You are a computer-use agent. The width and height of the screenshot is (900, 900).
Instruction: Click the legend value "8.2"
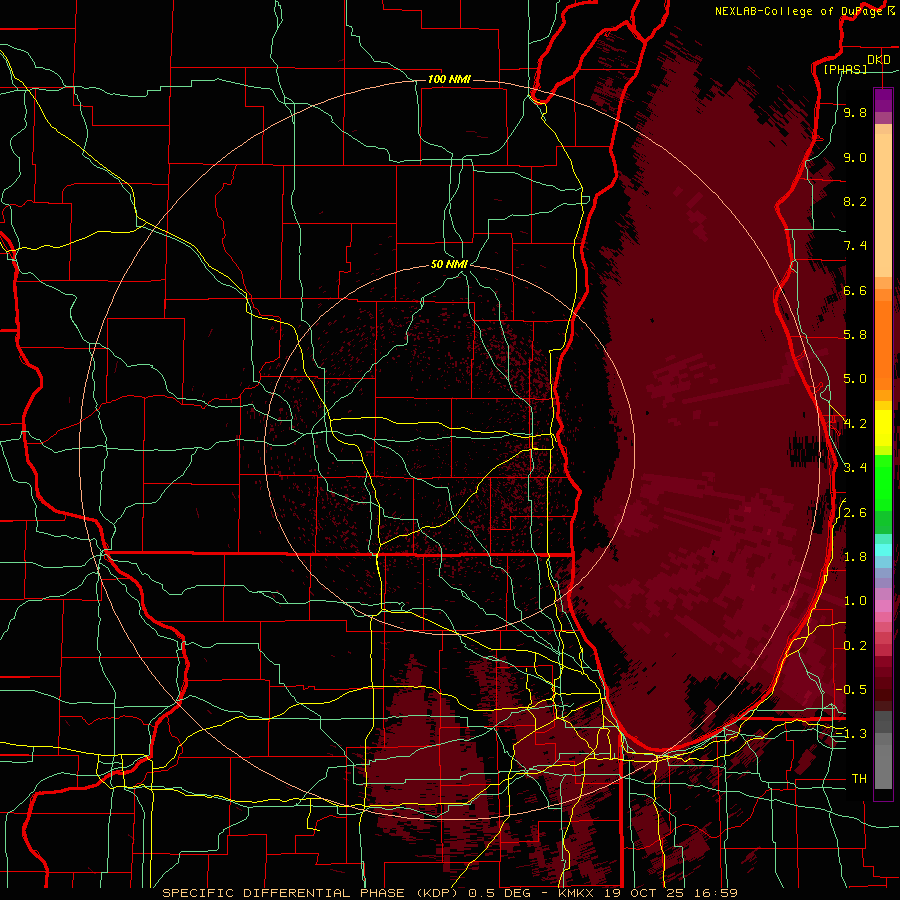click(855, 201)
